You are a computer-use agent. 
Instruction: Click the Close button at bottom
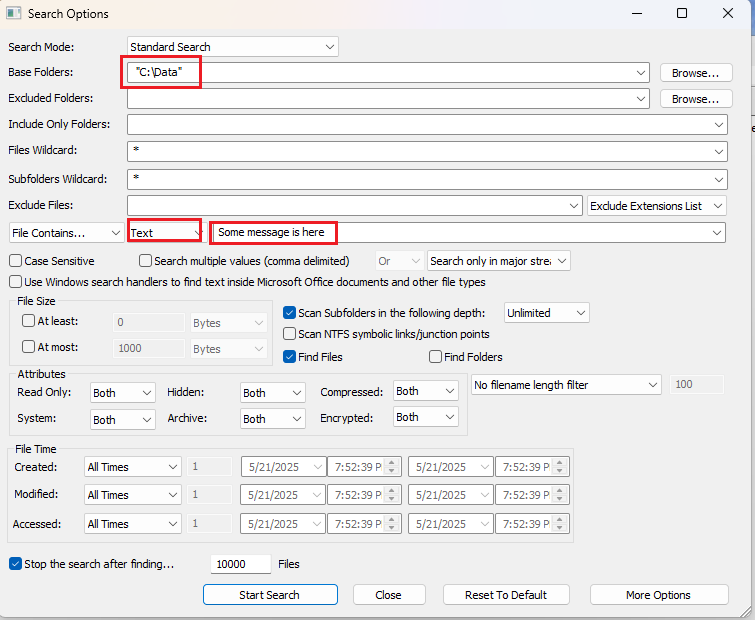(389, 595)
